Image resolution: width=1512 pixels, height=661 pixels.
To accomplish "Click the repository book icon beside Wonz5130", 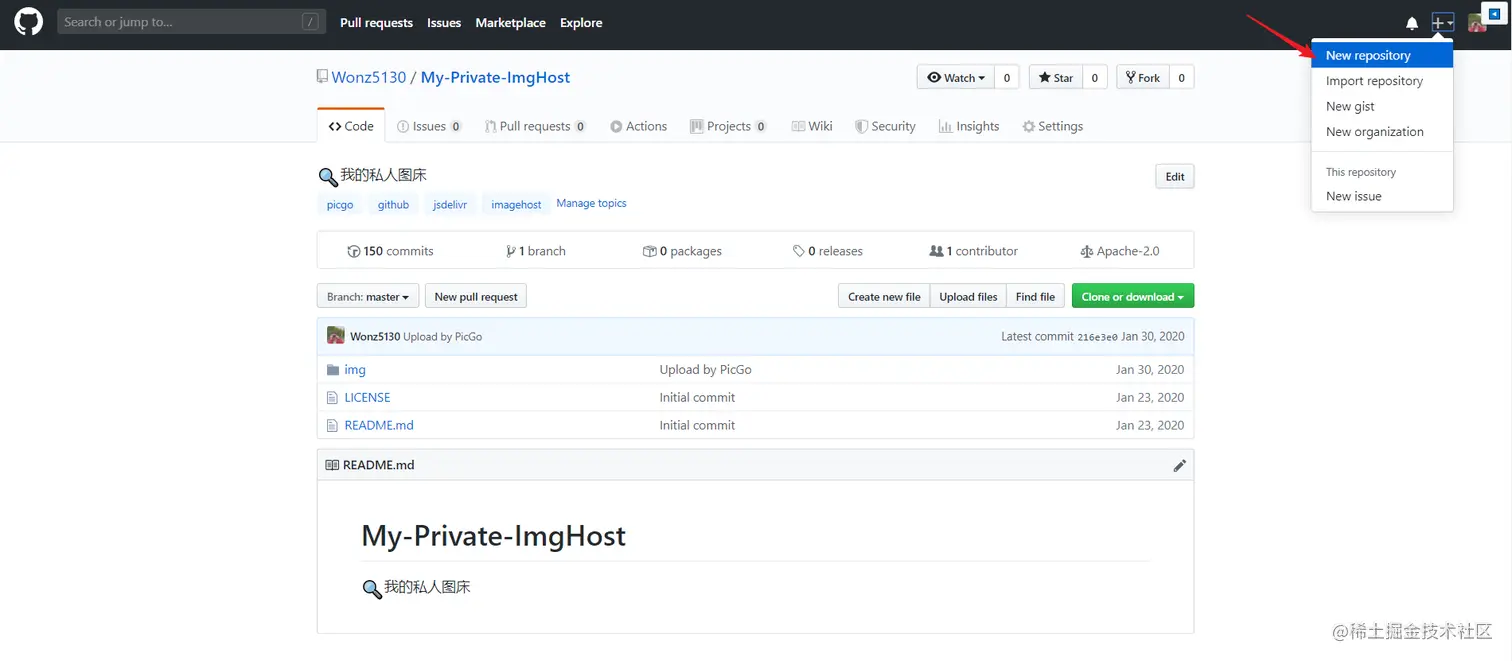I will click(x=322, y=77).
